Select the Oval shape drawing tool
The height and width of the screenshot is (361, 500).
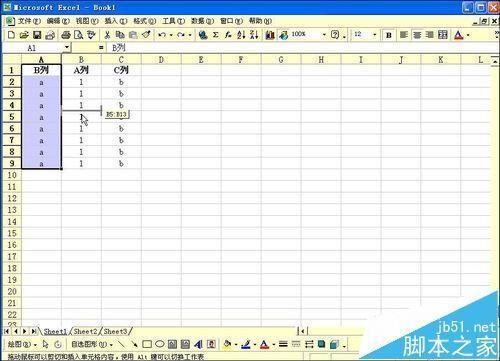pos(160,344)
